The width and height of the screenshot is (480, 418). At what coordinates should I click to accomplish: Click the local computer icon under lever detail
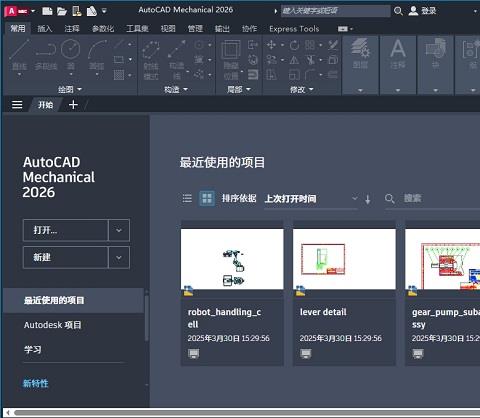[306, 354]
